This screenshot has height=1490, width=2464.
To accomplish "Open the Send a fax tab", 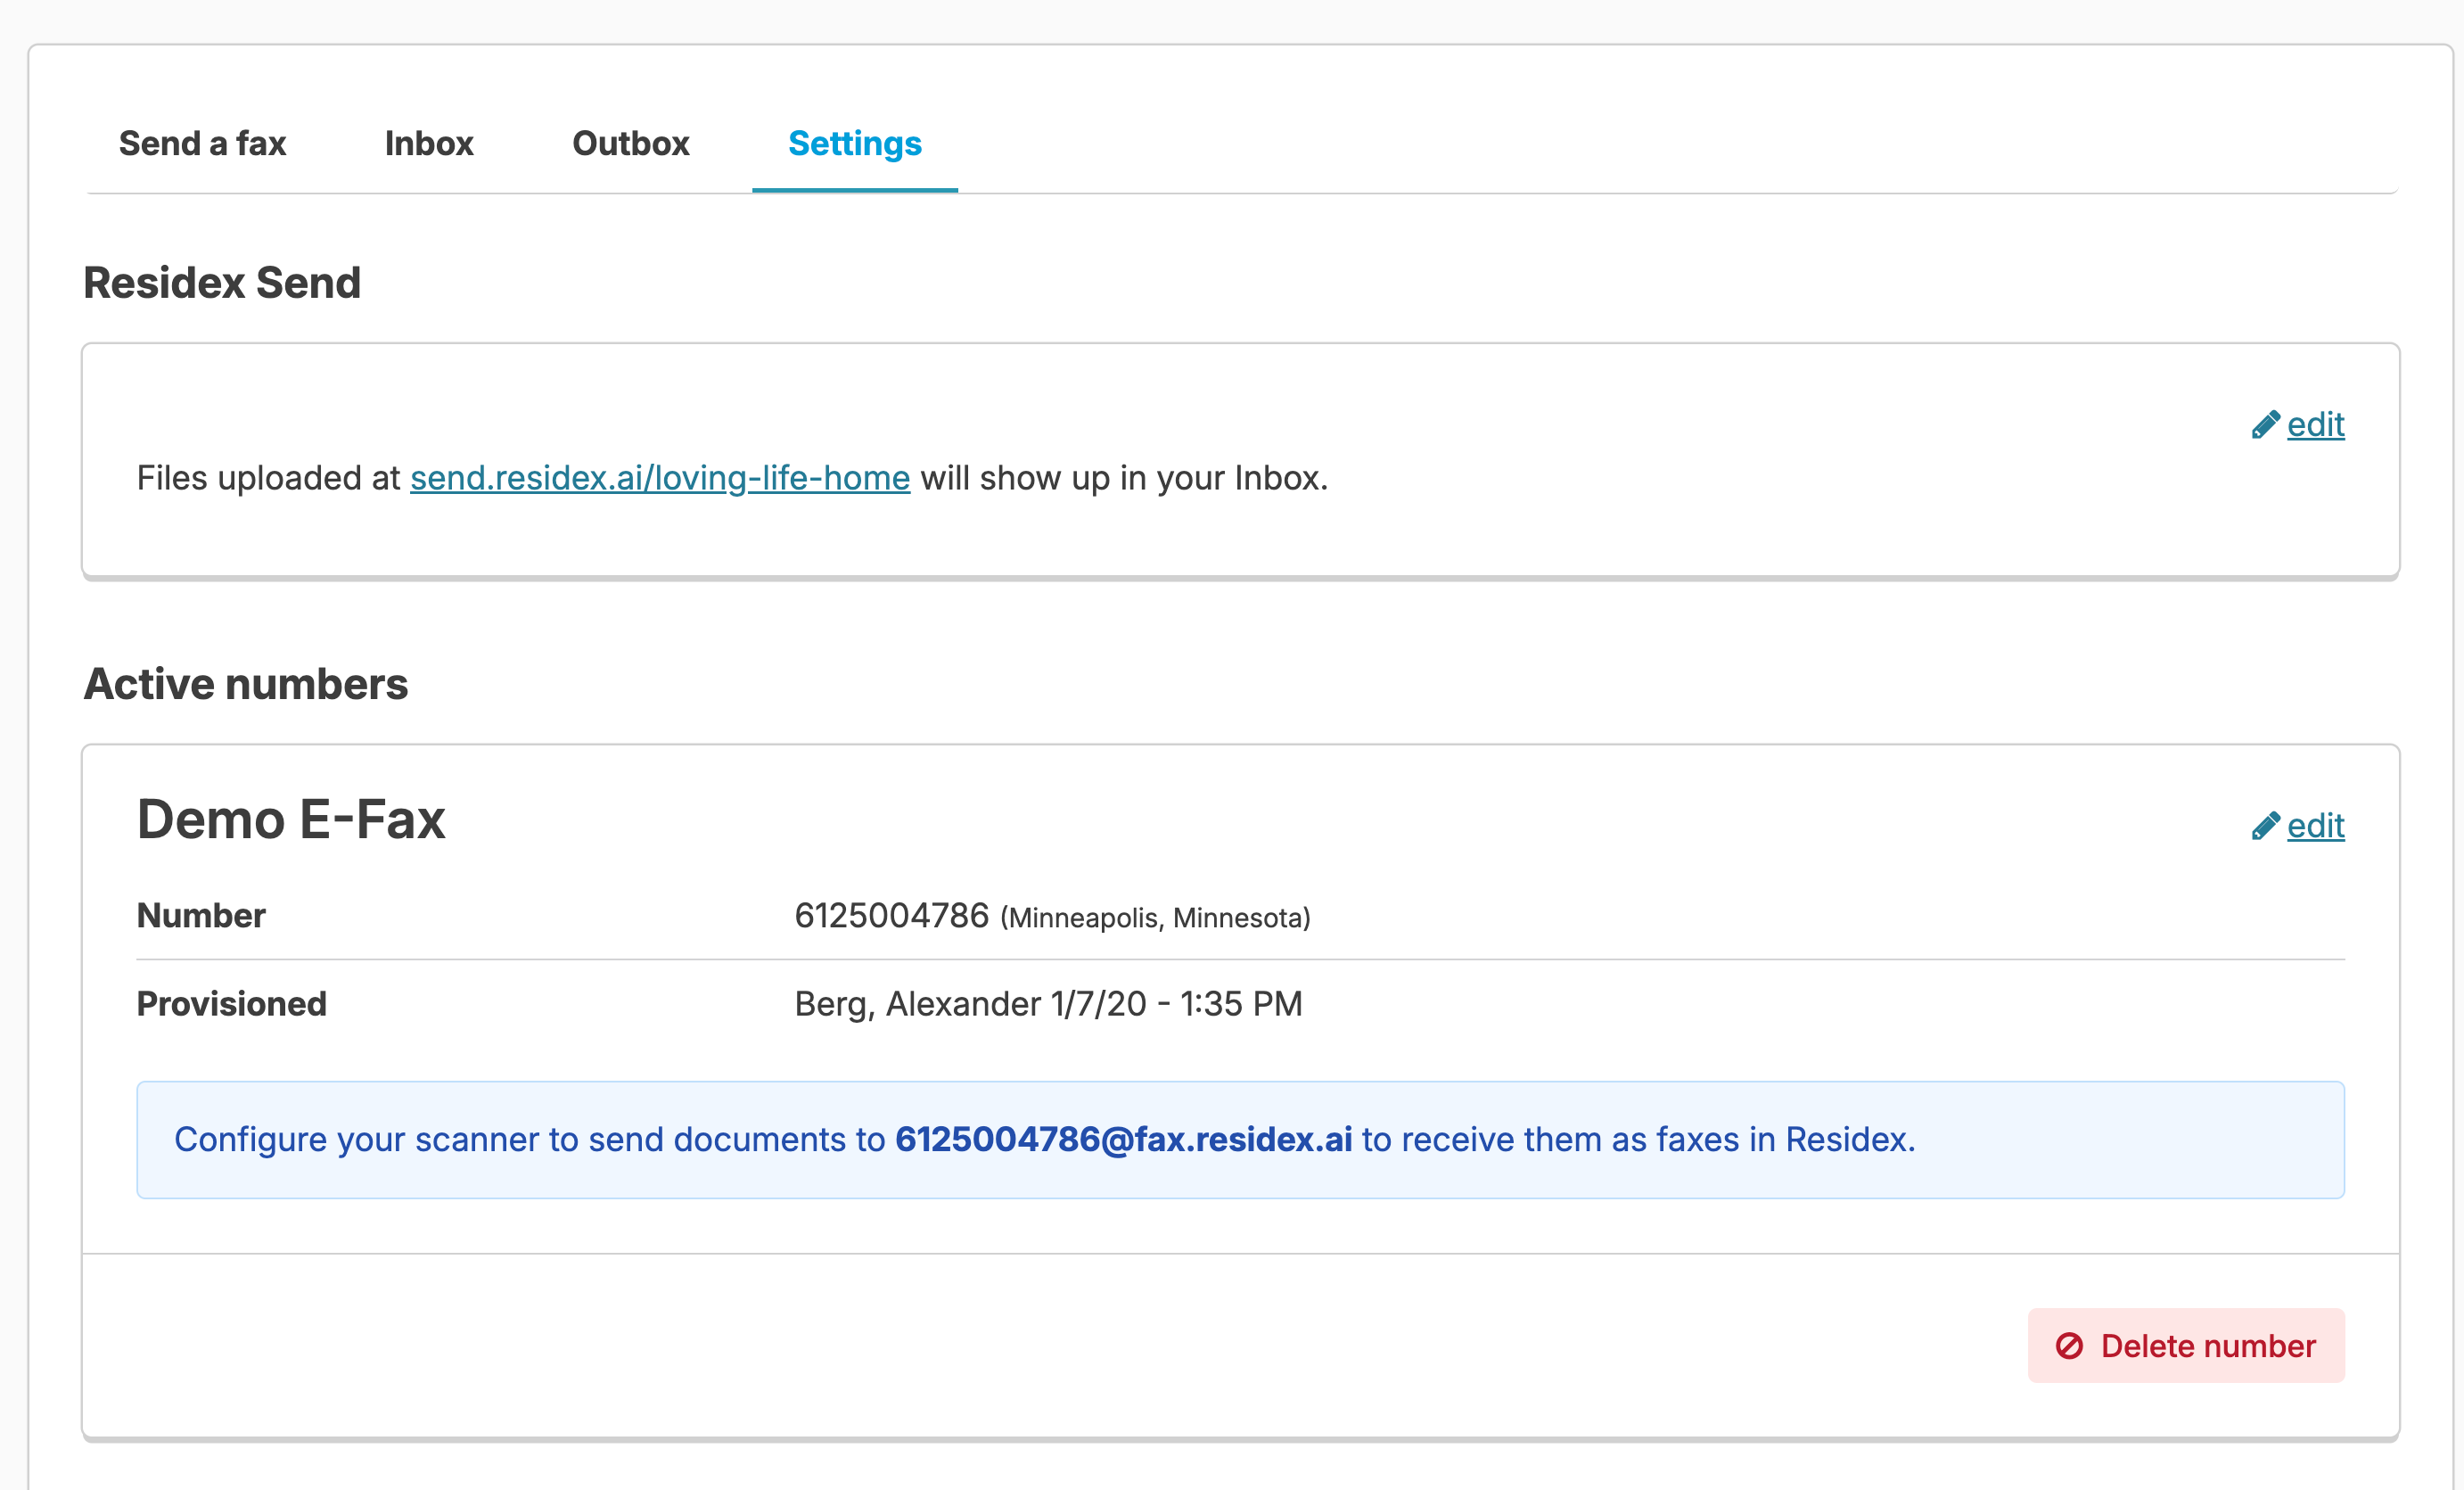I will tap(202, 143).
